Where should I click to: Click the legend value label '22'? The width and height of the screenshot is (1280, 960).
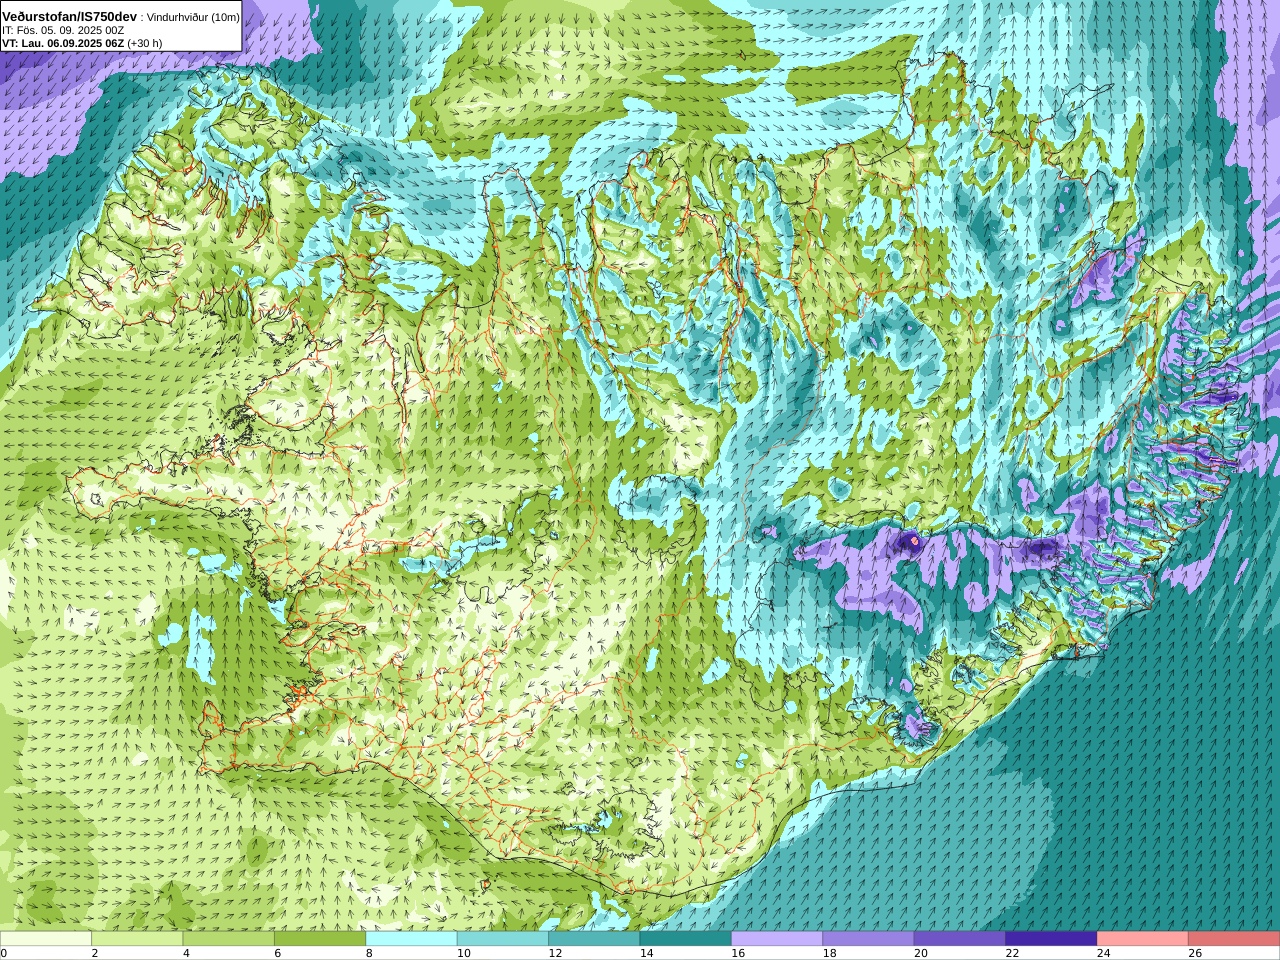pos(1012,953)
